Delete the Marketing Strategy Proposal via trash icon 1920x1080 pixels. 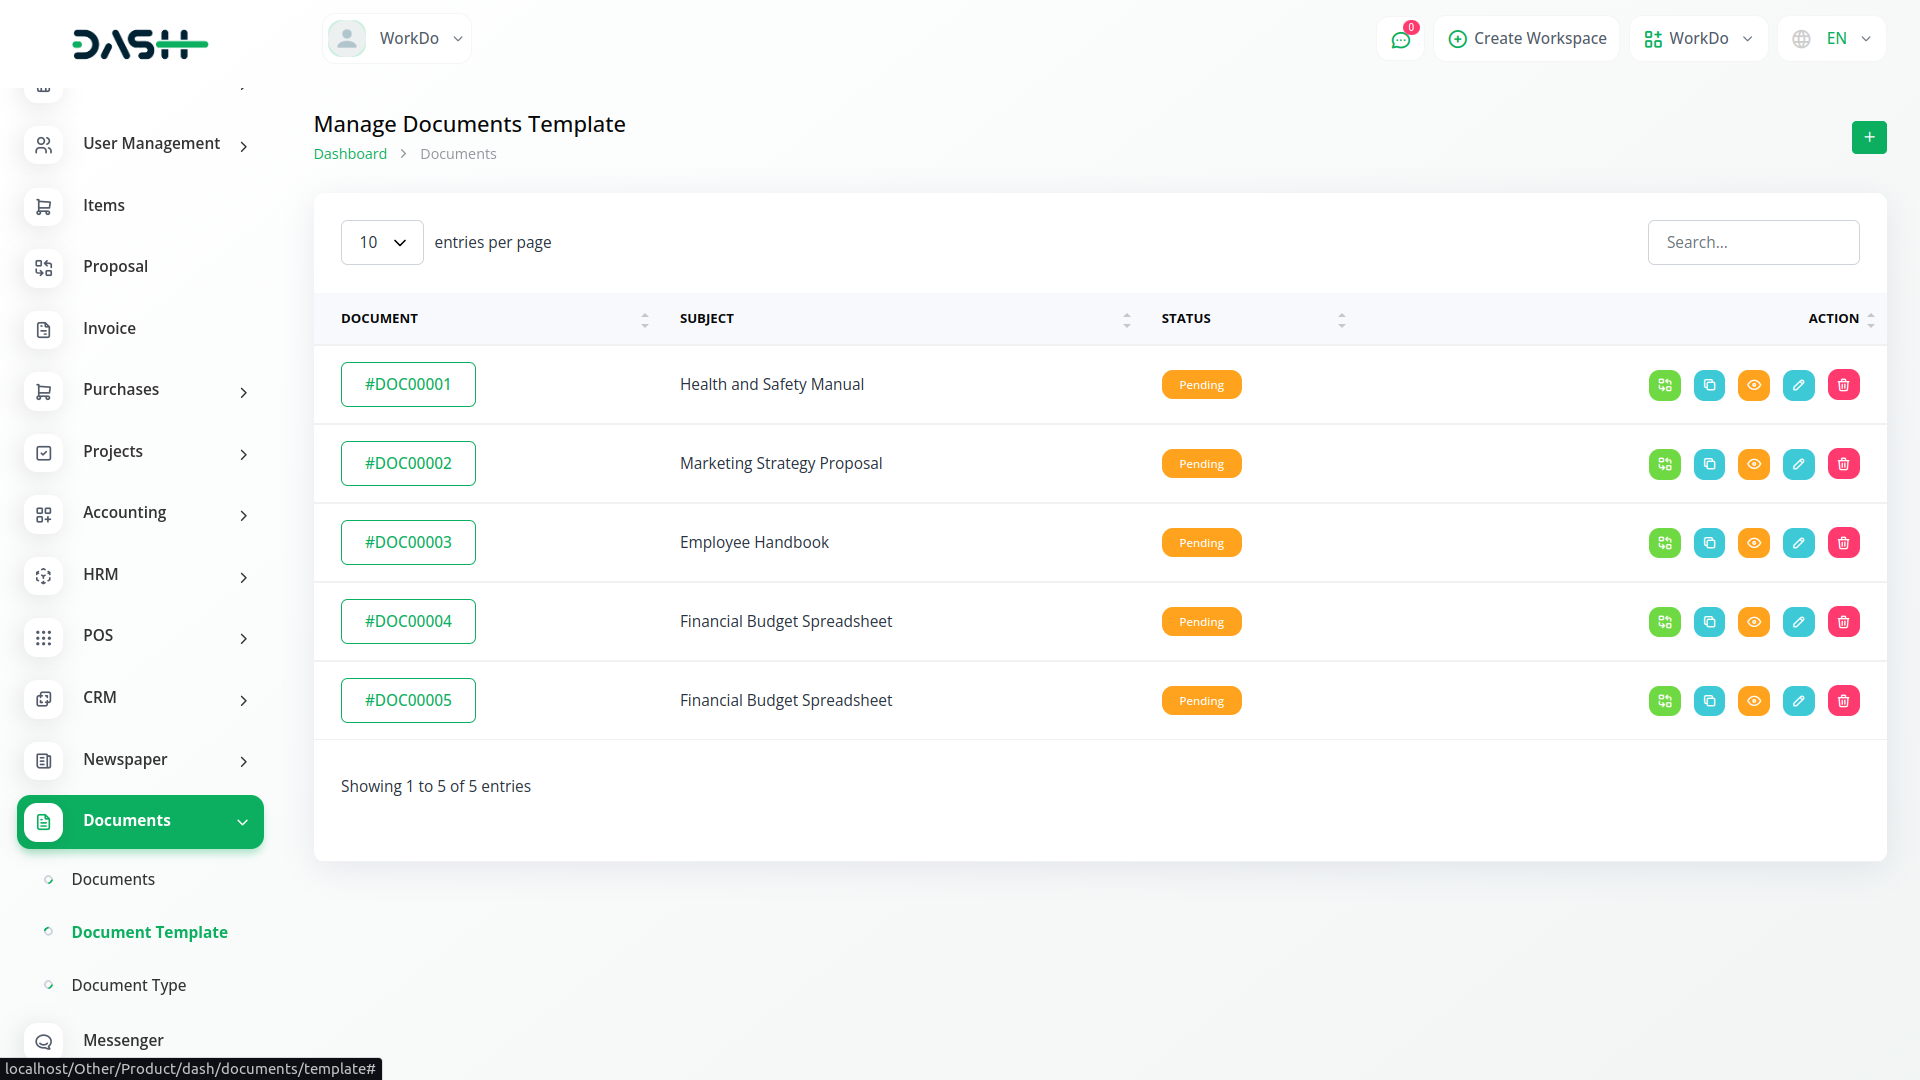[x=1843, y=463]
